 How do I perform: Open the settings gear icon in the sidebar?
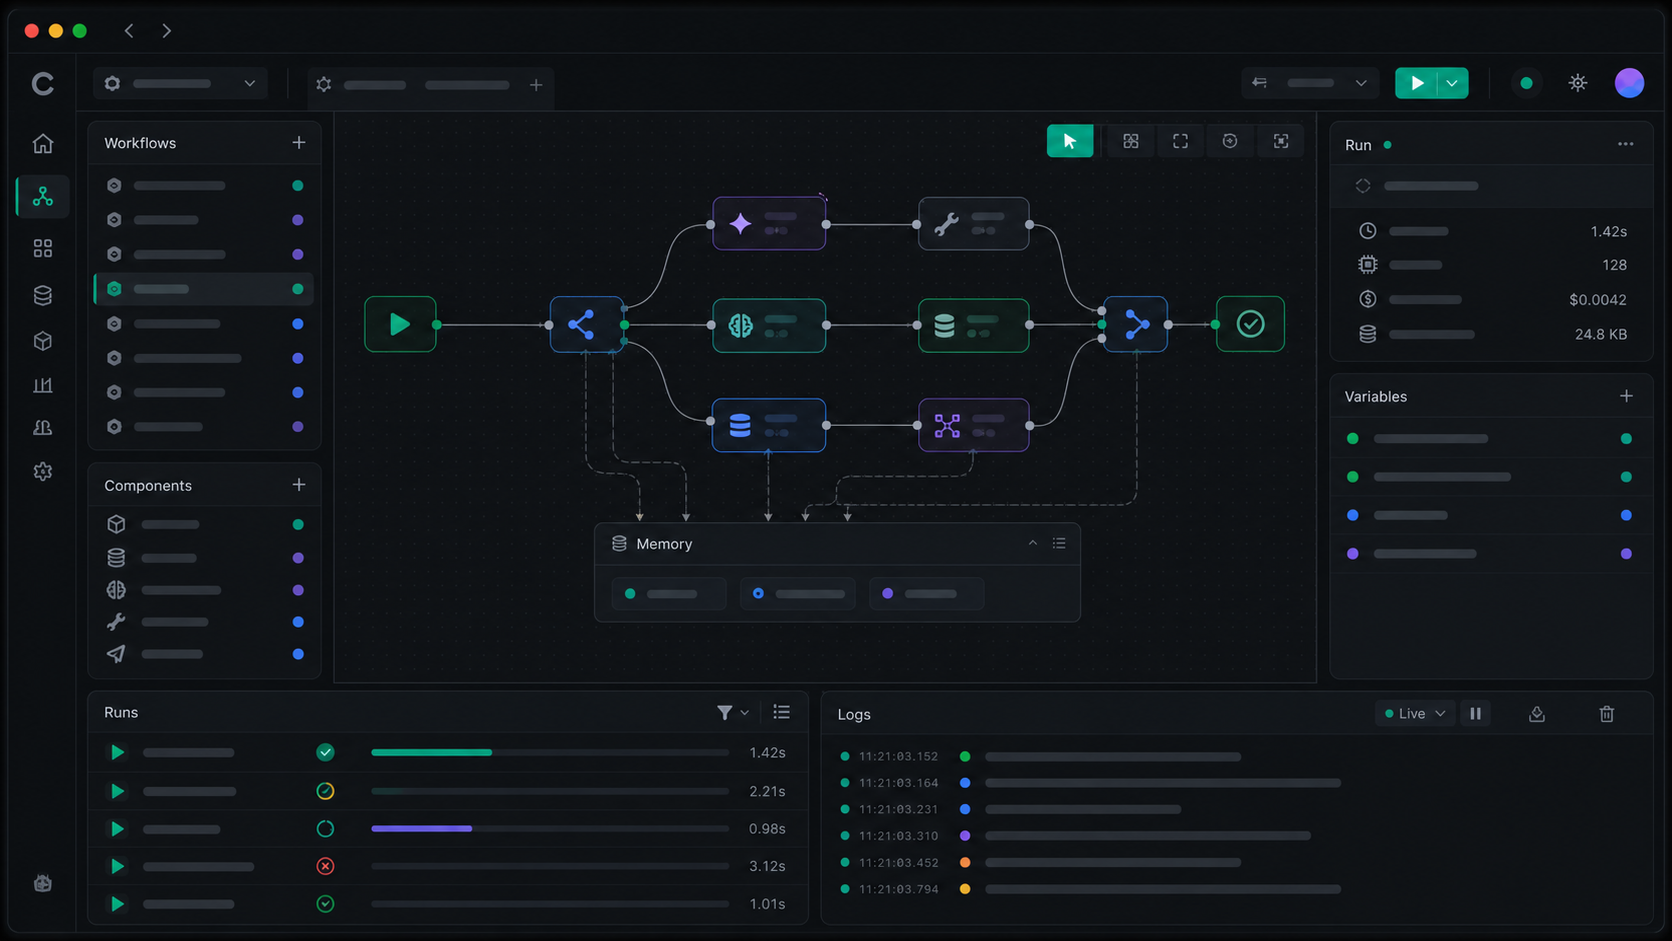tap(42, 471)
